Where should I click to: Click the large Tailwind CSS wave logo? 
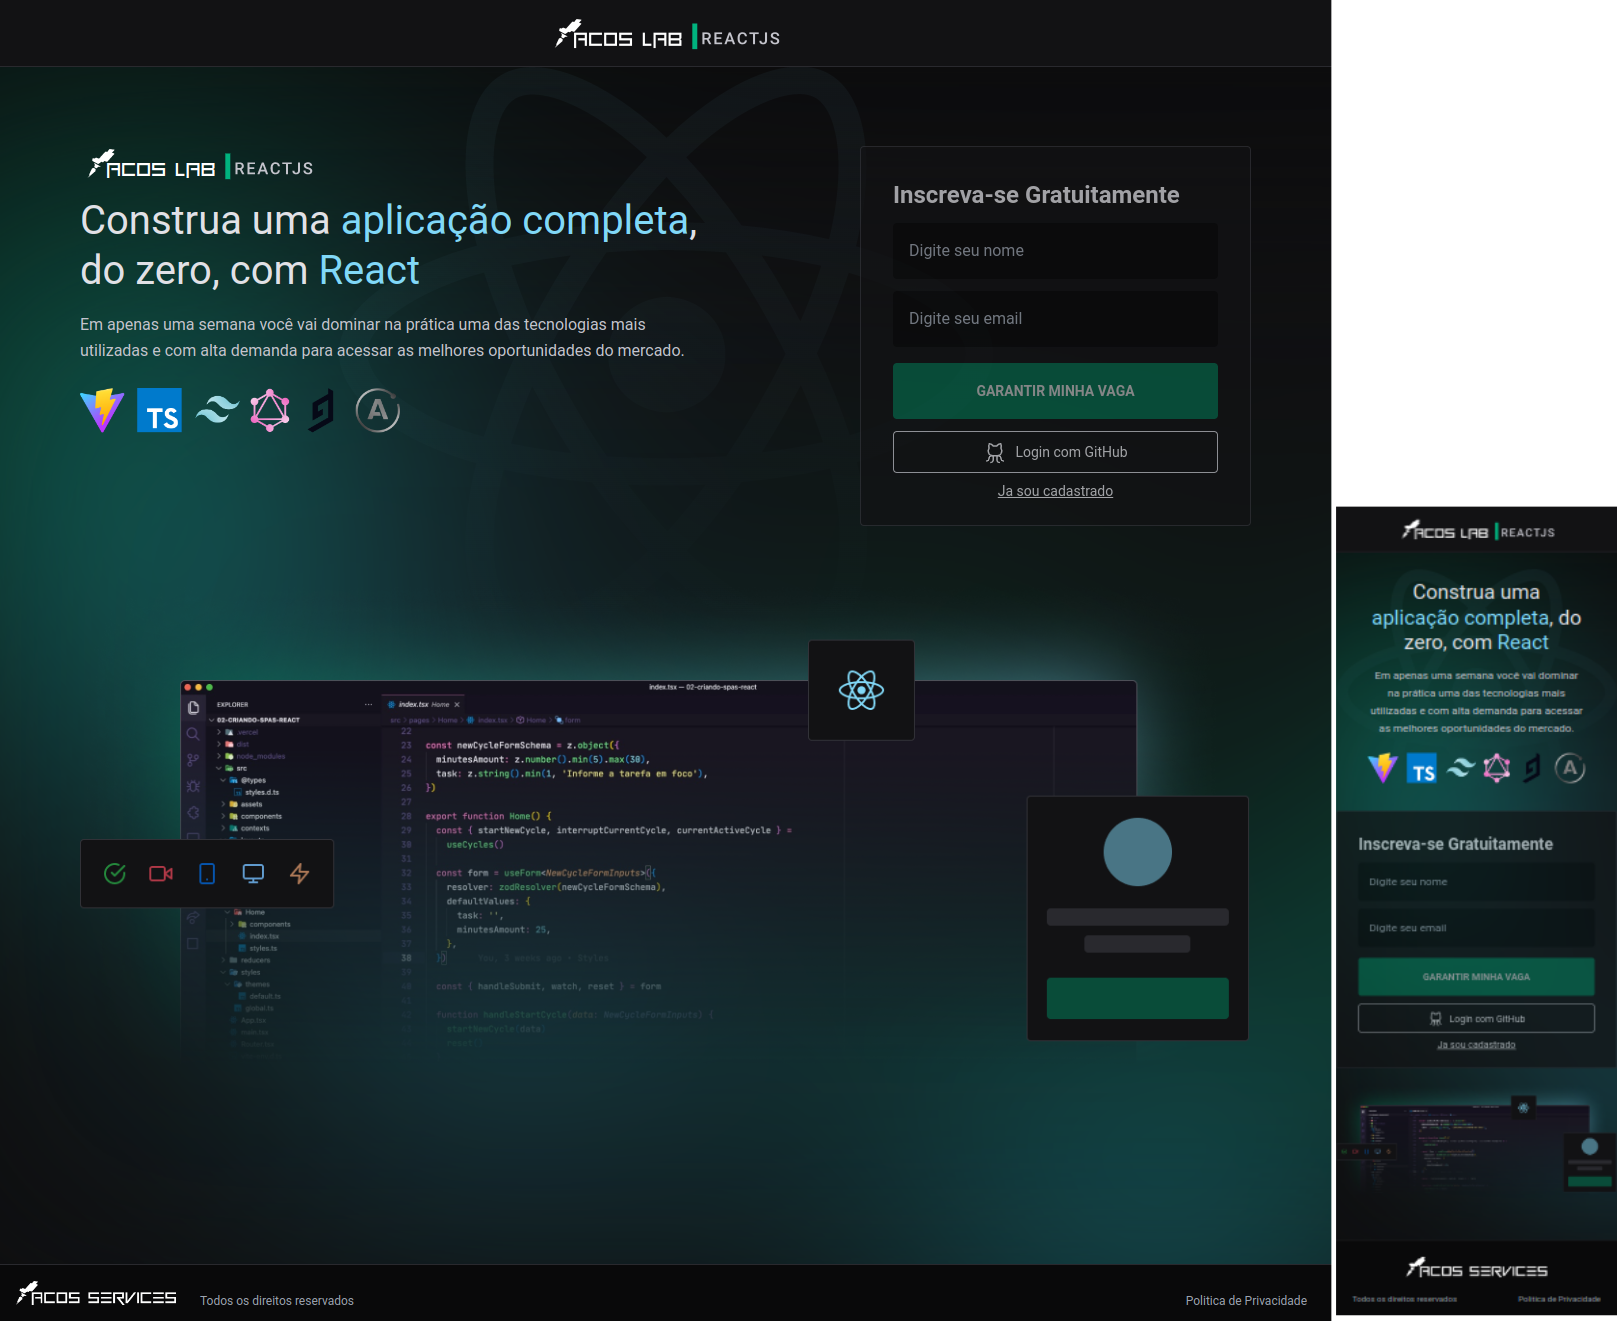217,410
